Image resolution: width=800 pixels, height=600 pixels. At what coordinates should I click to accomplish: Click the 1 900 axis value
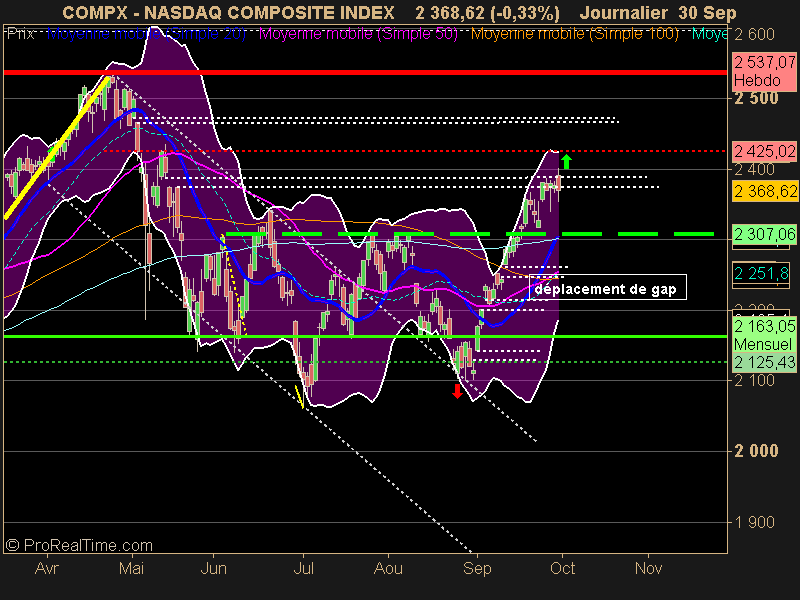click(x=754, y=522)
